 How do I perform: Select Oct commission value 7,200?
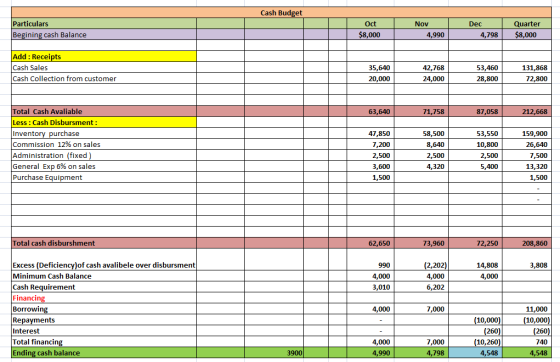click(370, 145)
